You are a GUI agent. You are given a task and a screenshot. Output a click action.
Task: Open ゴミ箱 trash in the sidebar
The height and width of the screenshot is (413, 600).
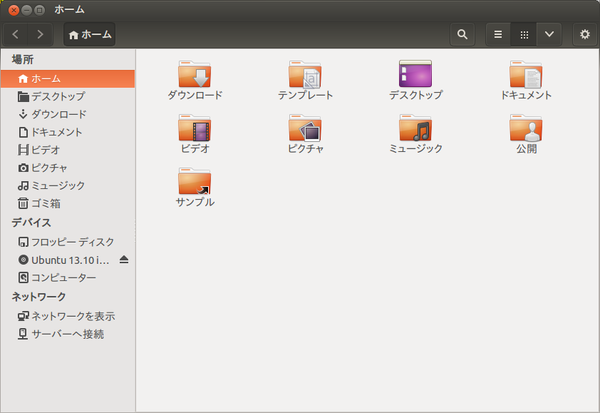coord(68,203)
